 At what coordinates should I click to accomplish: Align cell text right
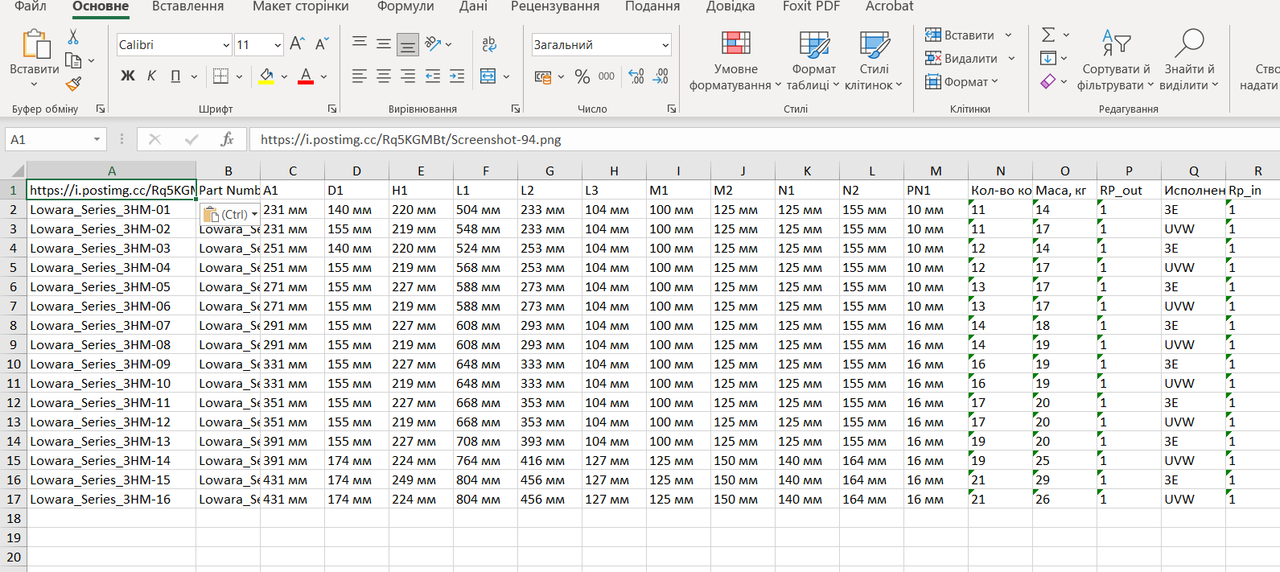click(x=407, y=76)
